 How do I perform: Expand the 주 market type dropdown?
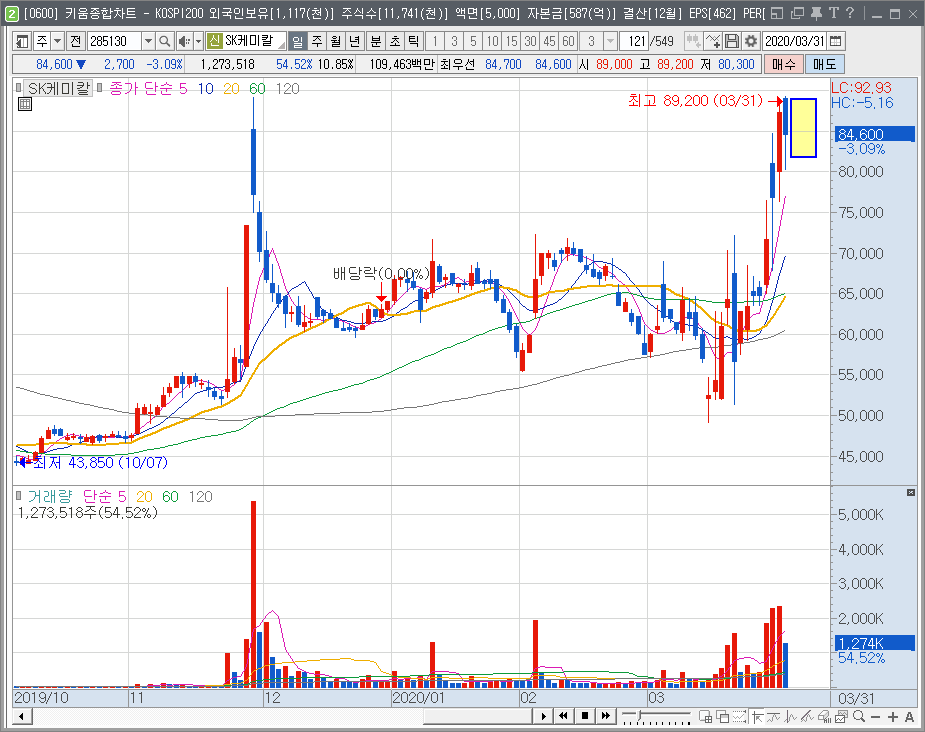tap(57, 41)
